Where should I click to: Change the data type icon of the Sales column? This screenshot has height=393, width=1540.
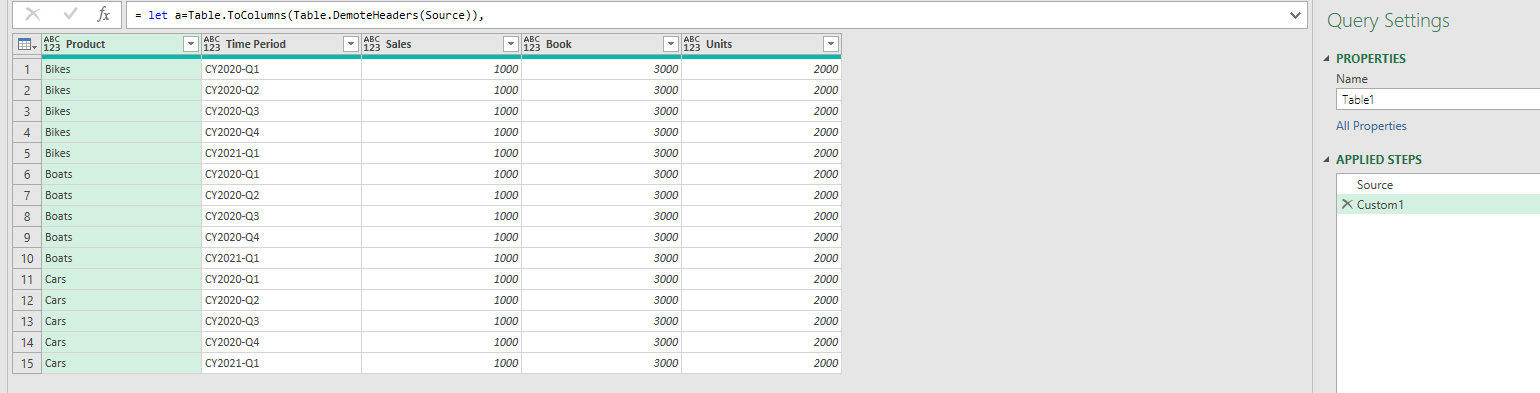click(x=372, y=44)
